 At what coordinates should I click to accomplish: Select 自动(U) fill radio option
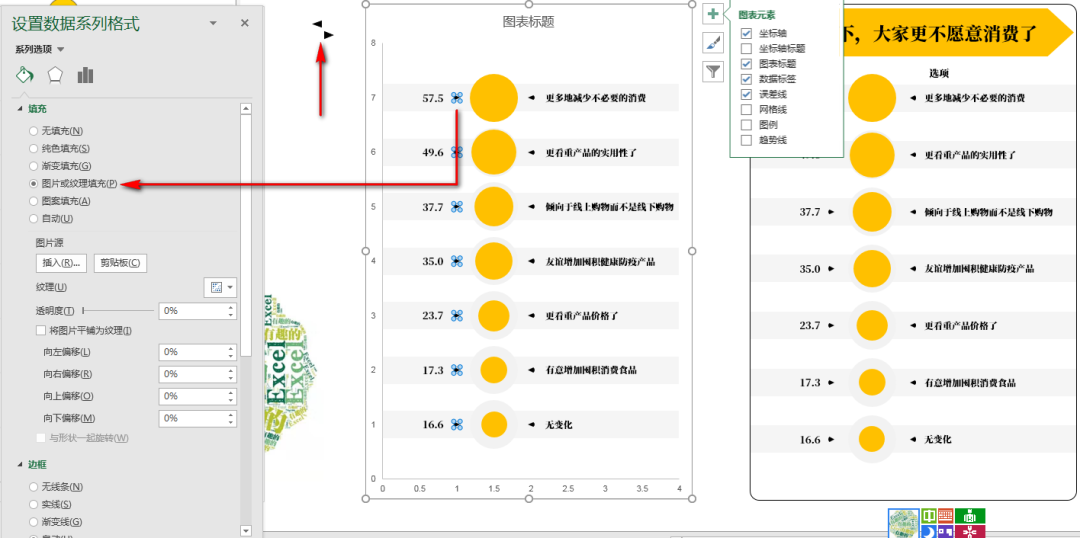point(52,218)
